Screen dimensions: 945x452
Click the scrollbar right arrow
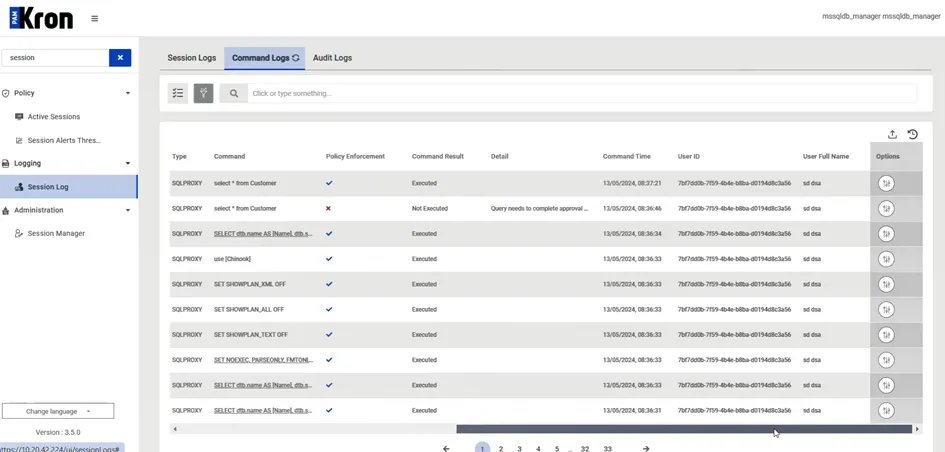coord(917,429)
